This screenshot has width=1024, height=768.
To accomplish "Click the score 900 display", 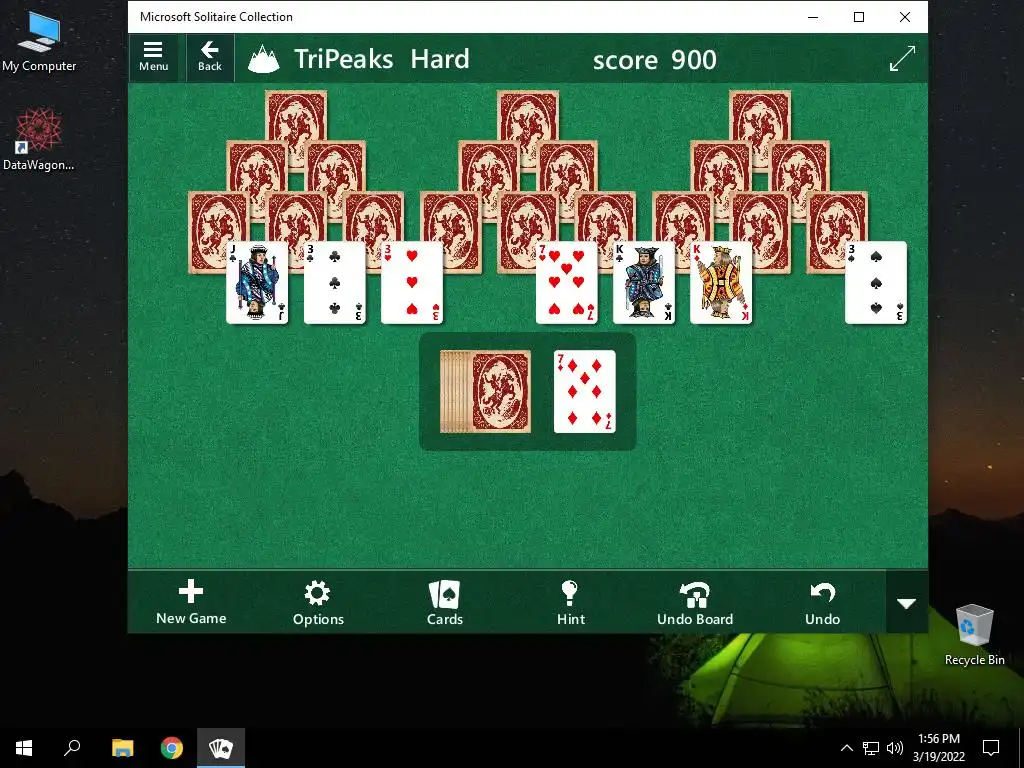I will pyautogui.click(x=654, y=60).
